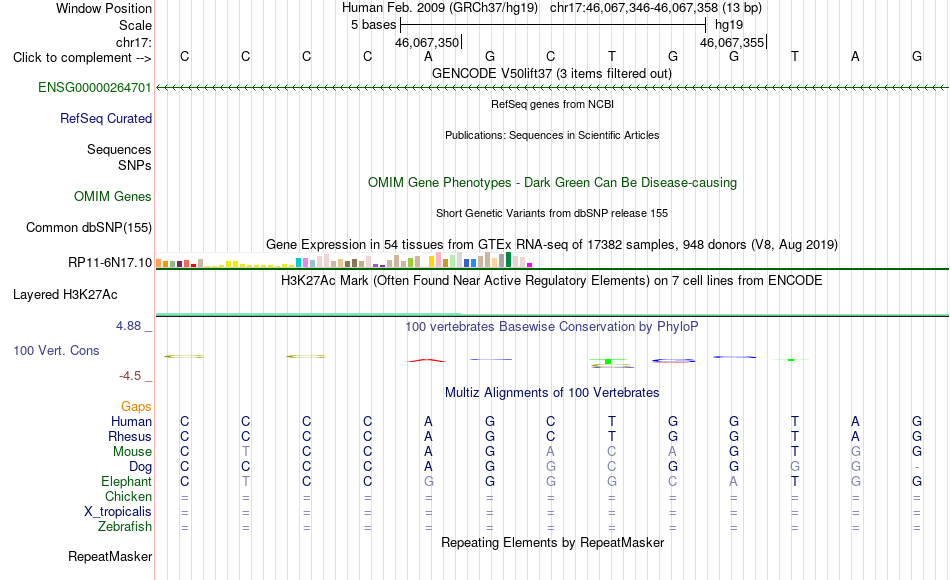
Task: Click the Scale track label
Action: (135, 25)
